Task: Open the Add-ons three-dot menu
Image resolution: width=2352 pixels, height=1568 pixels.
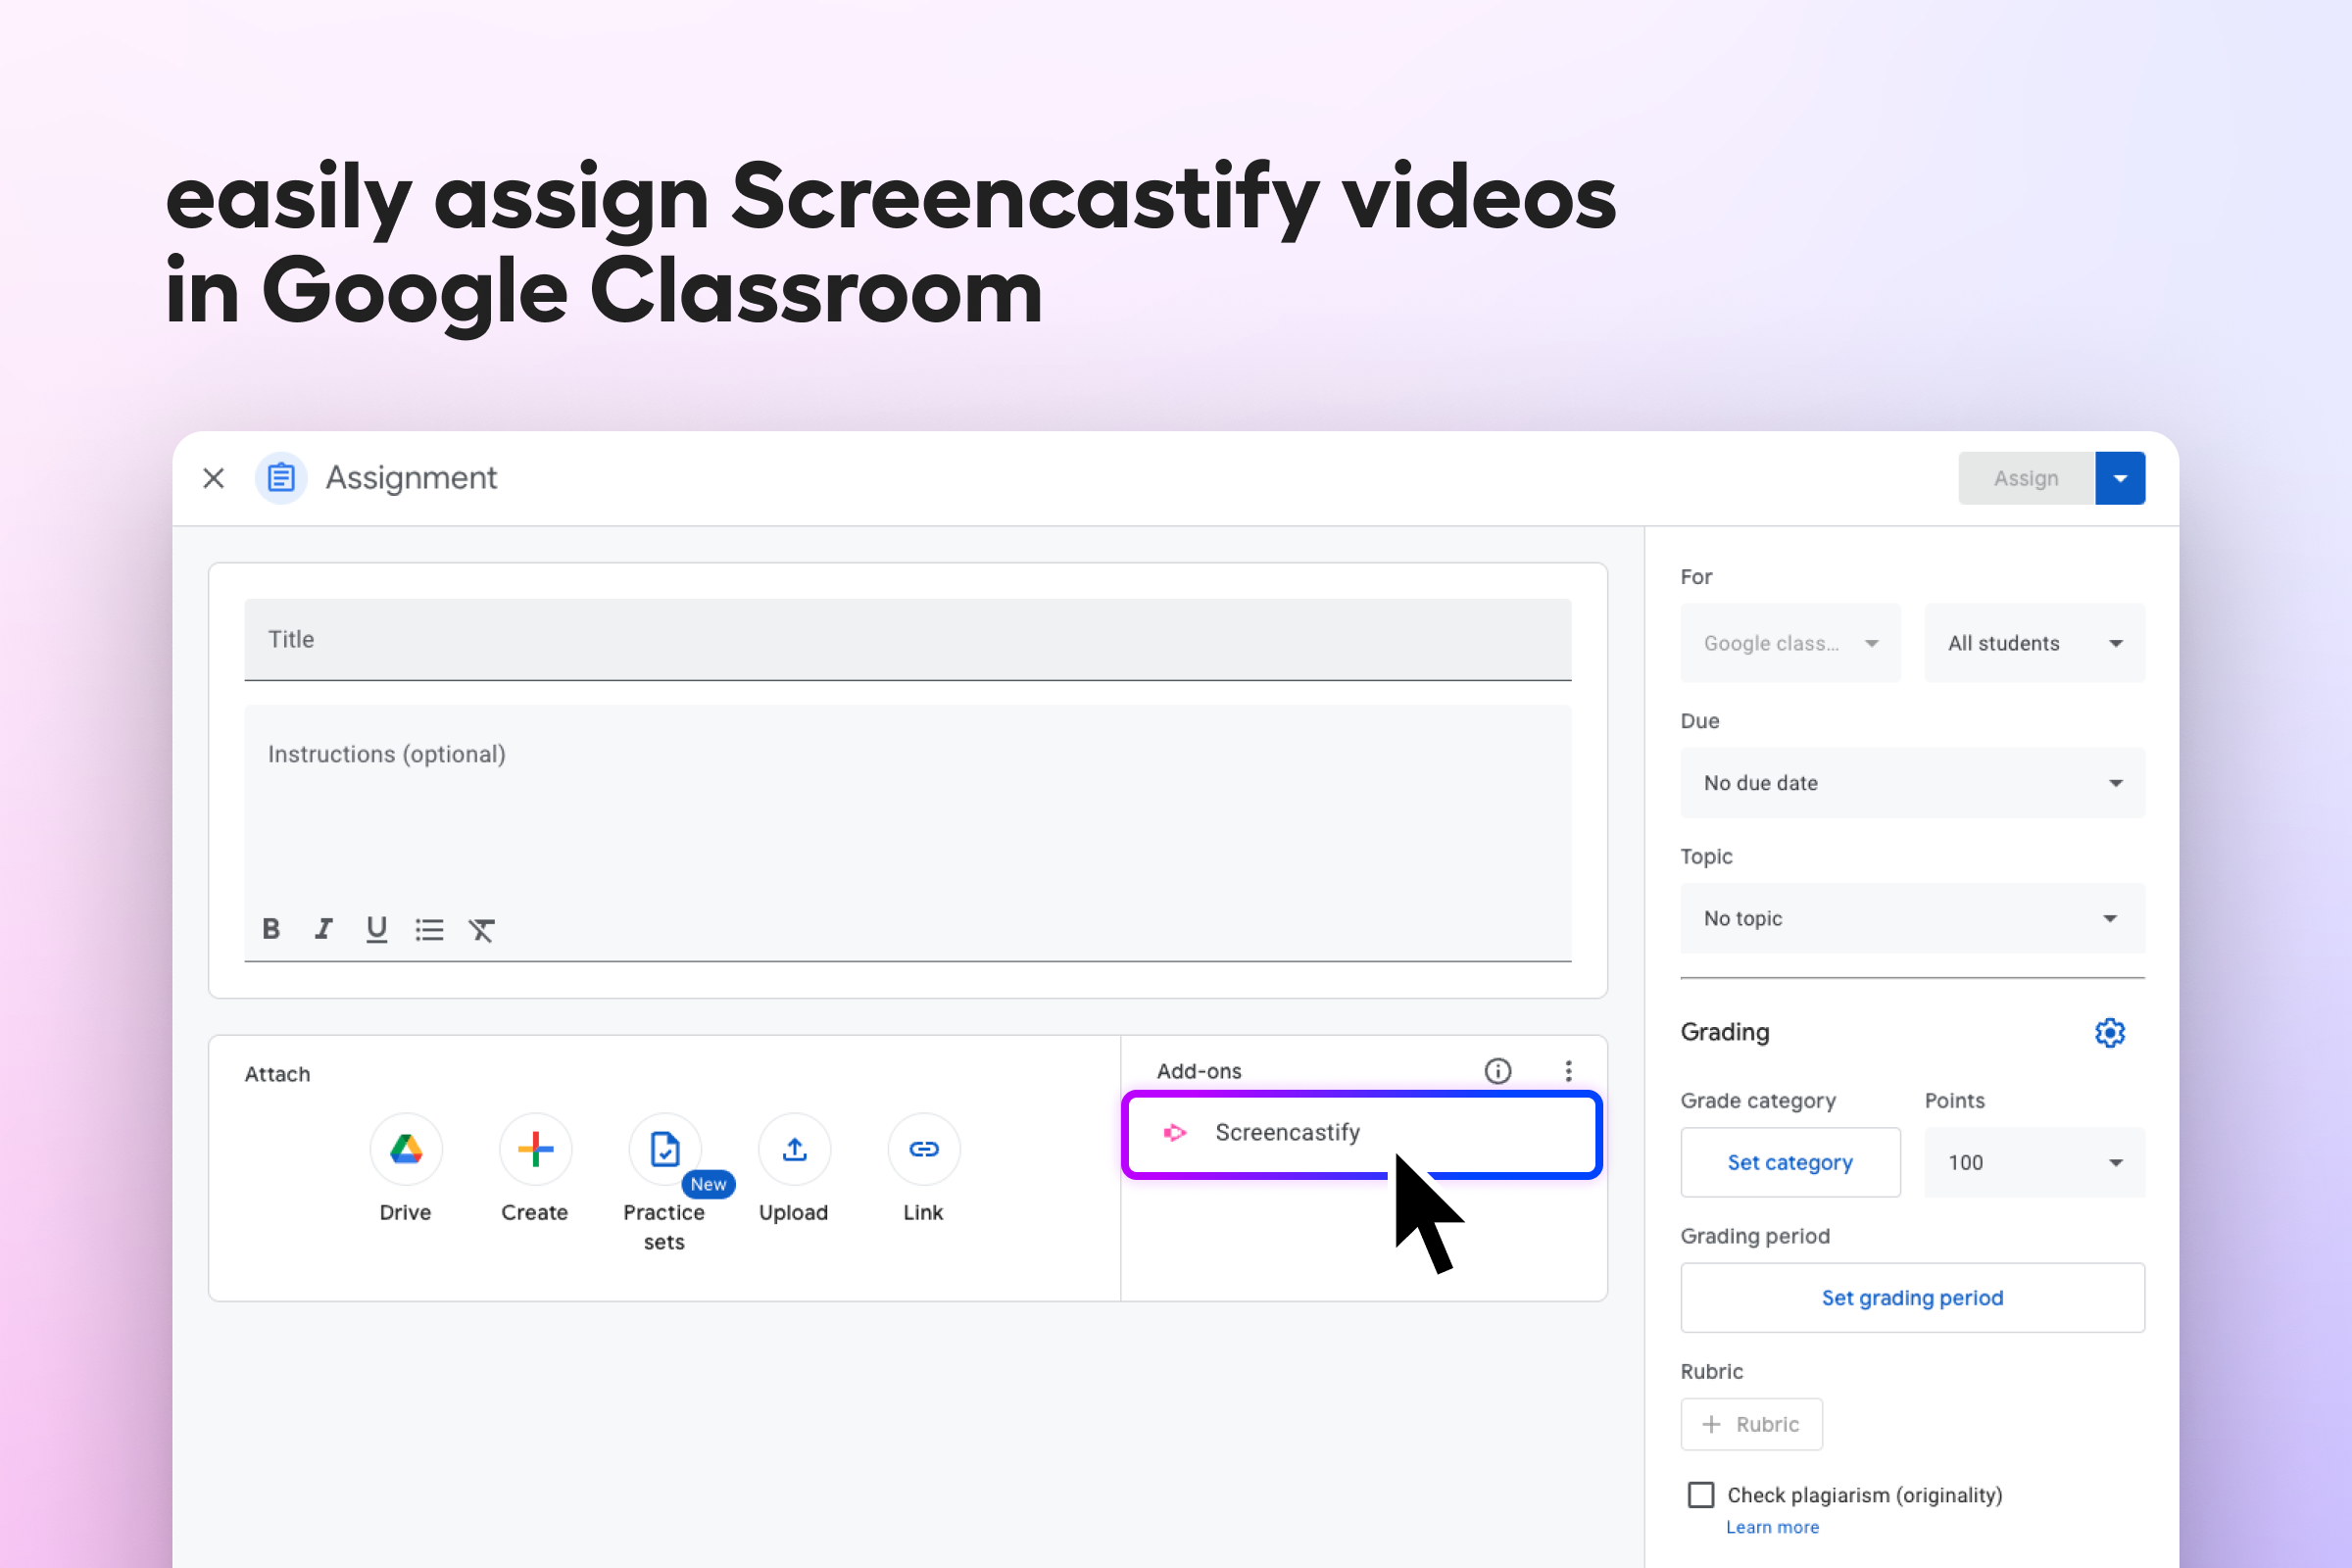Action: pyautogui.click(x=1568, y=1071)
